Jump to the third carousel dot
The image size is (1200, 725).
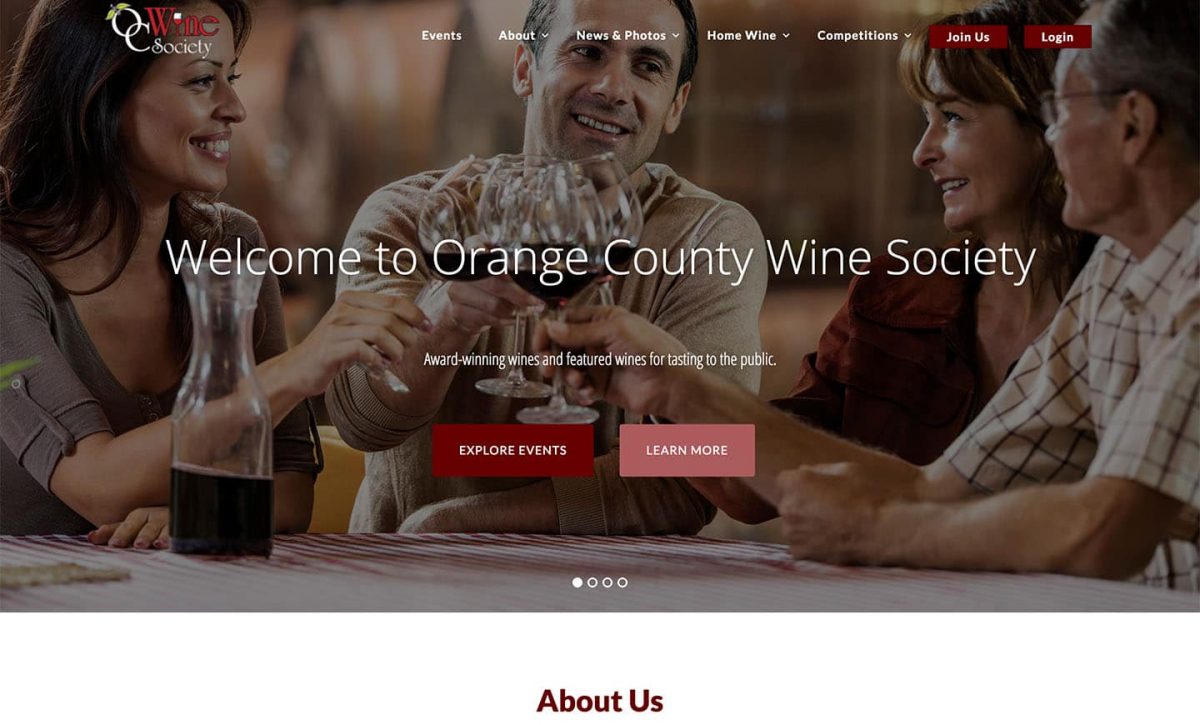[x=607, y=582]
